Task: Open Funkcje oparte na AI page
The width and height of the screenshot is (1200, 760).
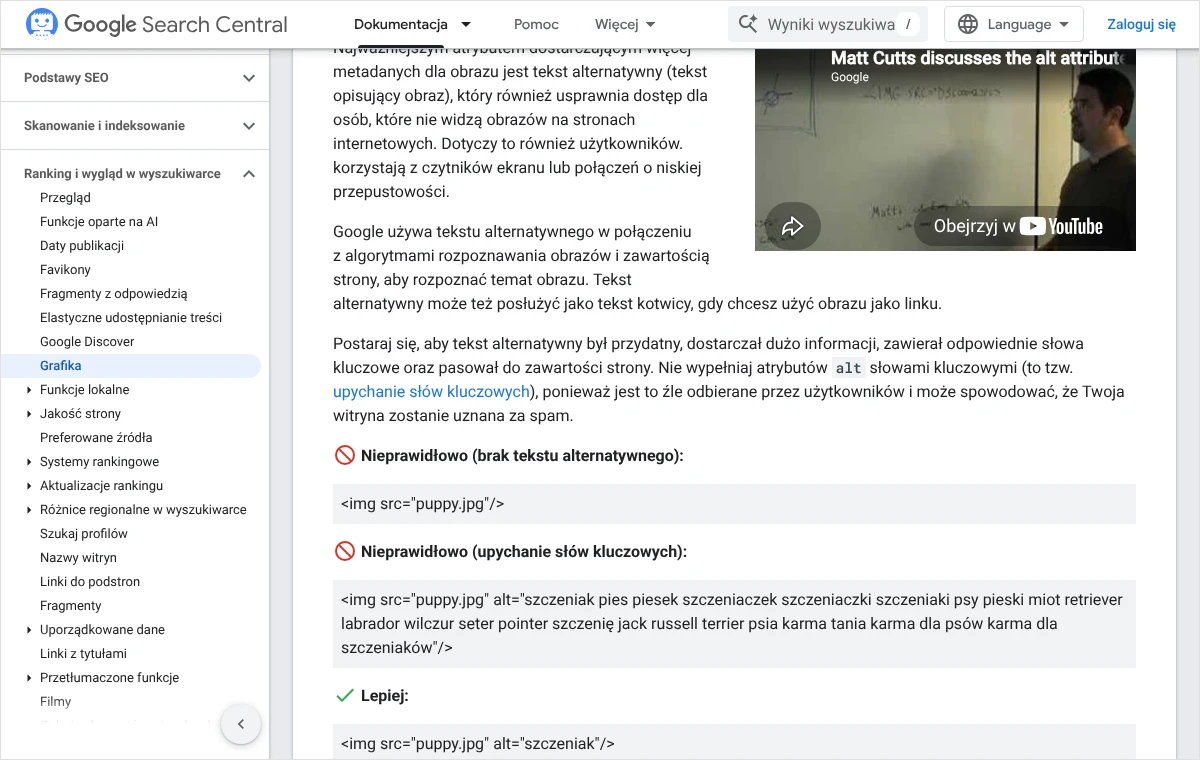Action: pyautogui.click(x=99, y=222)
